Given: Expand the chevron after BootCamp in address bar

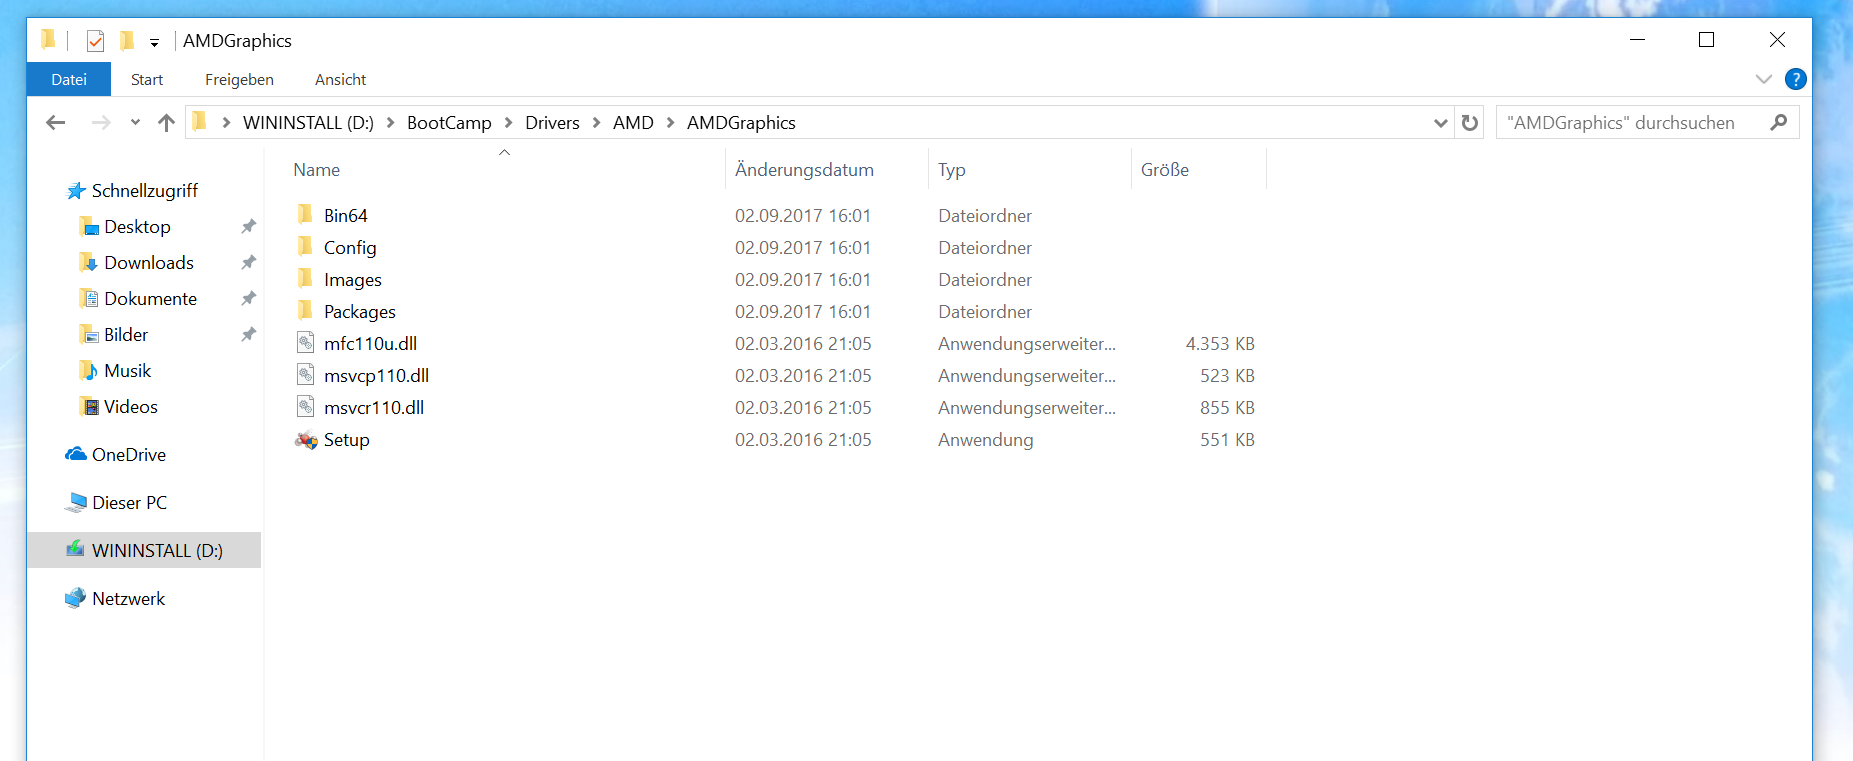Looking at the screenshot, I should 508,122.
